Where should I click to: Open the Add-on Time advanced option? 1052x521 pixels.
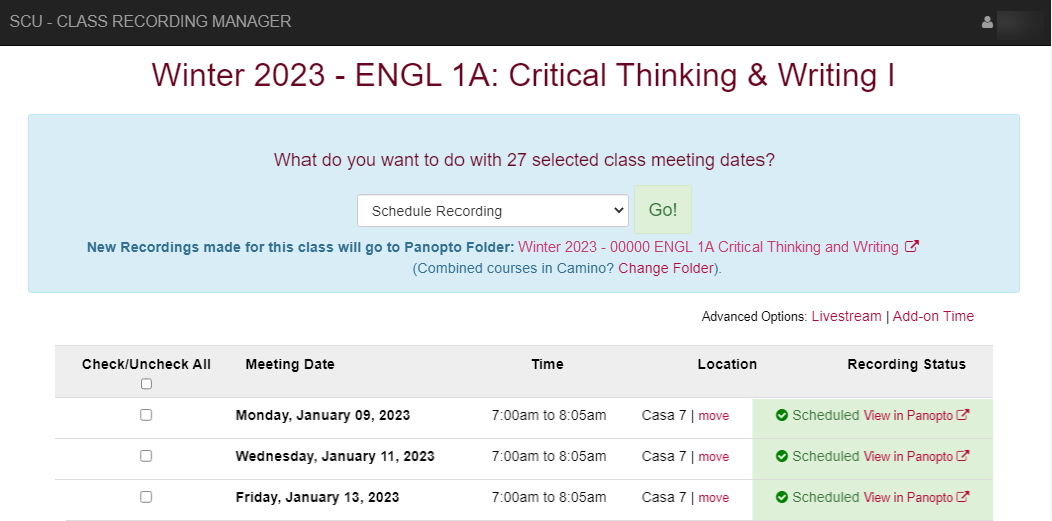(x=933, y=316)
